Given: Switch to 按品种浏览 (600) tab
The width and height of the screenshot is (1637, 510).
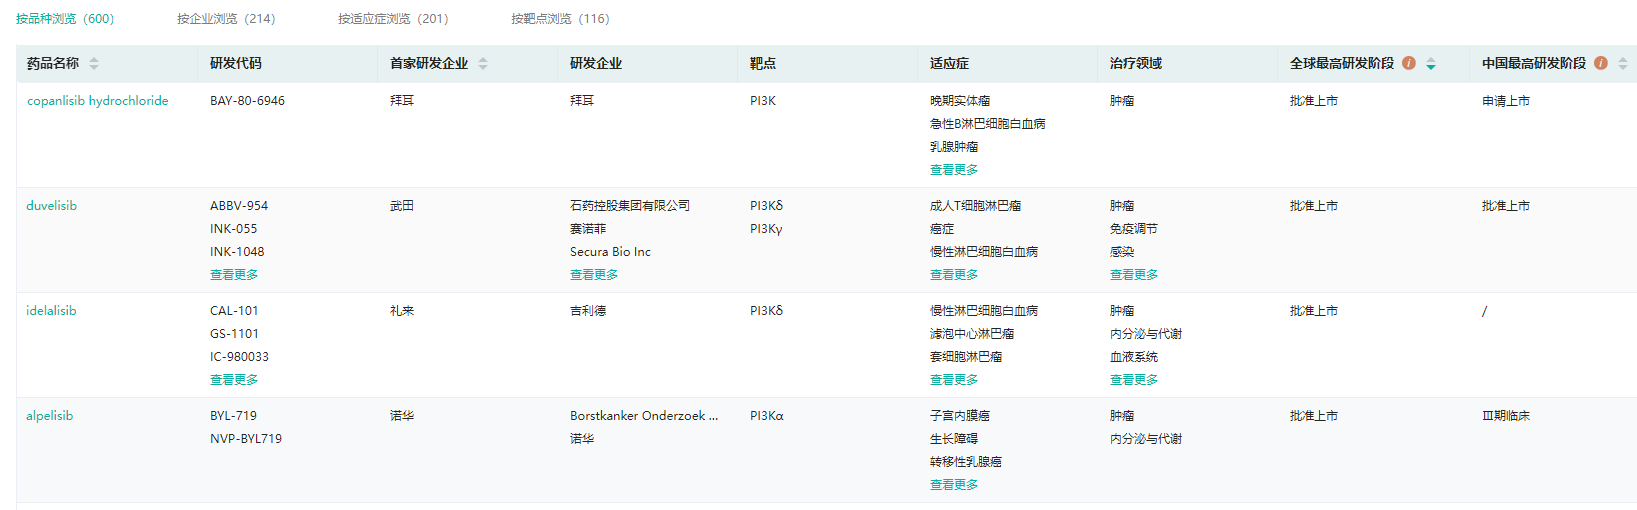Looking at the screenshot, I should (65, 19).
